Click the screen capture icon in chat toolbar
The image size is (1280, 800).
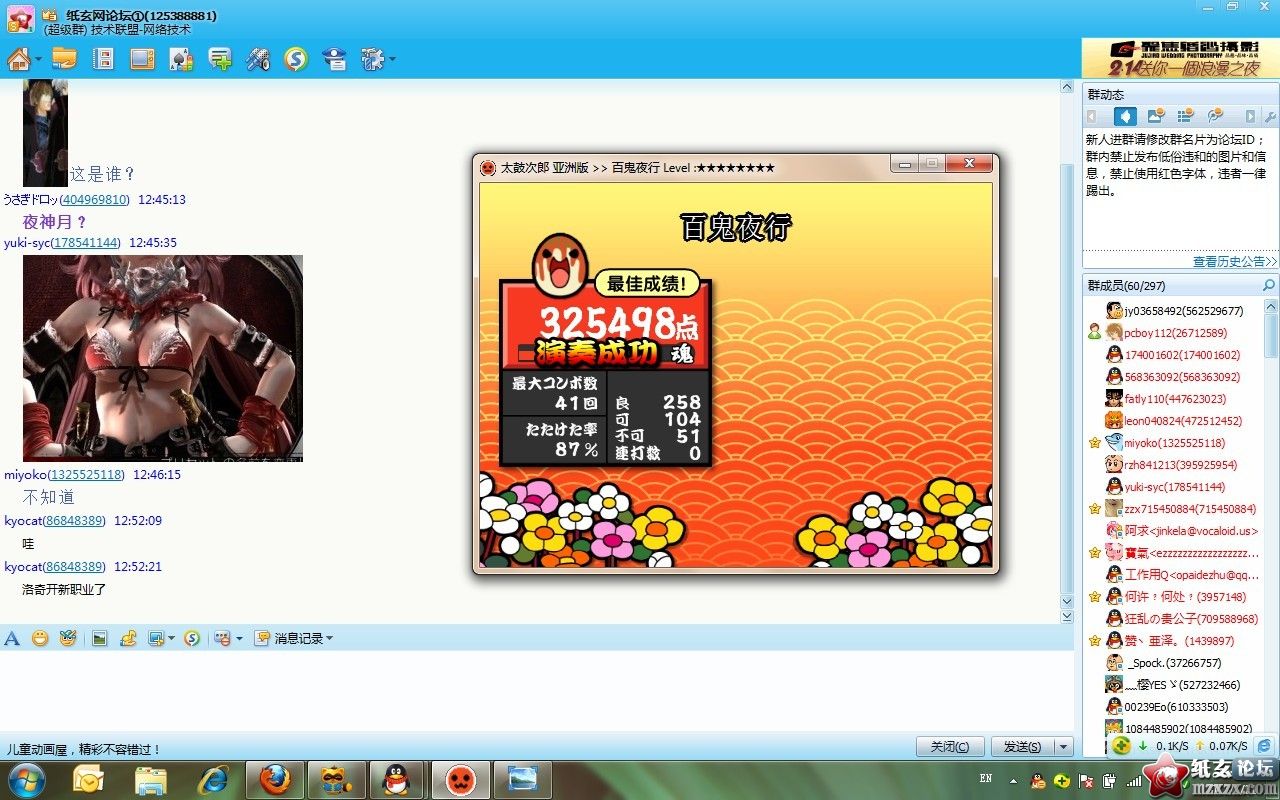(x=156, y=638)
